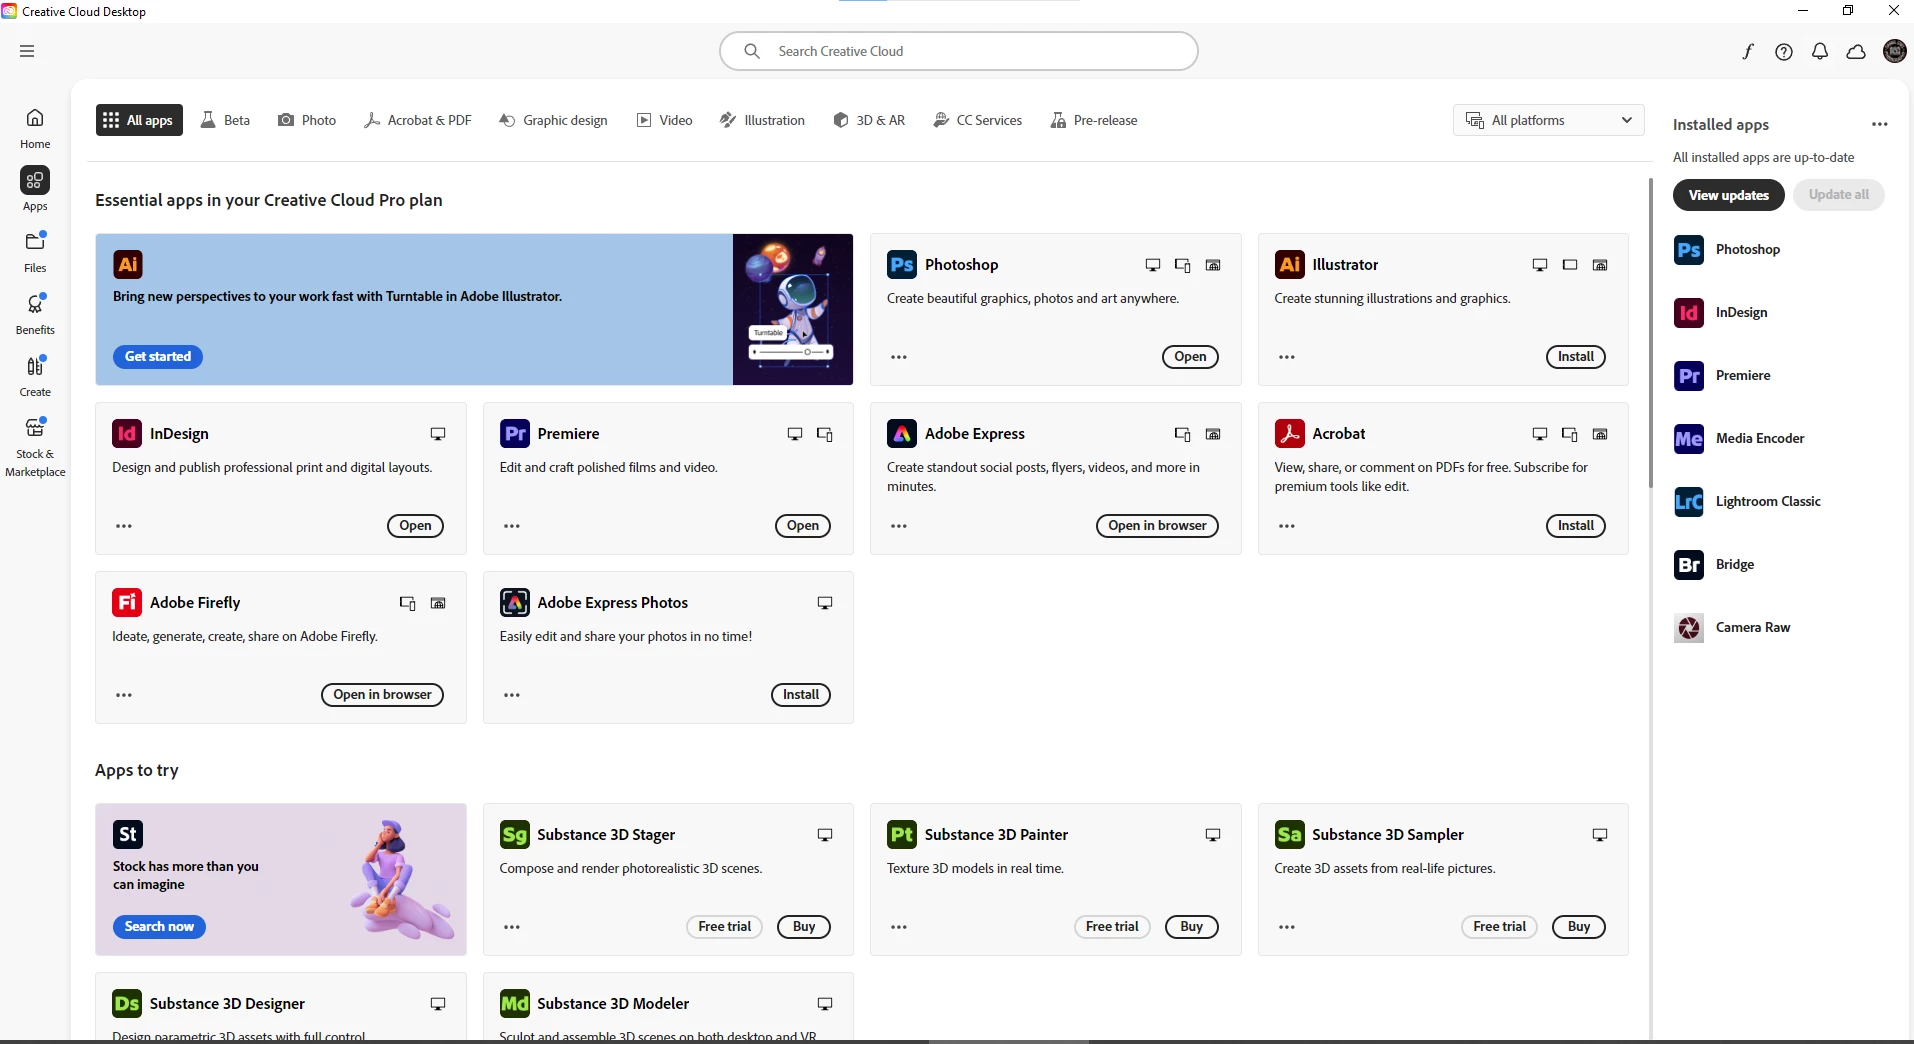The height and width of the screenshot is (1044, 1914).
Task: Open more options on Acrobat card
Action: (1286, 526)
